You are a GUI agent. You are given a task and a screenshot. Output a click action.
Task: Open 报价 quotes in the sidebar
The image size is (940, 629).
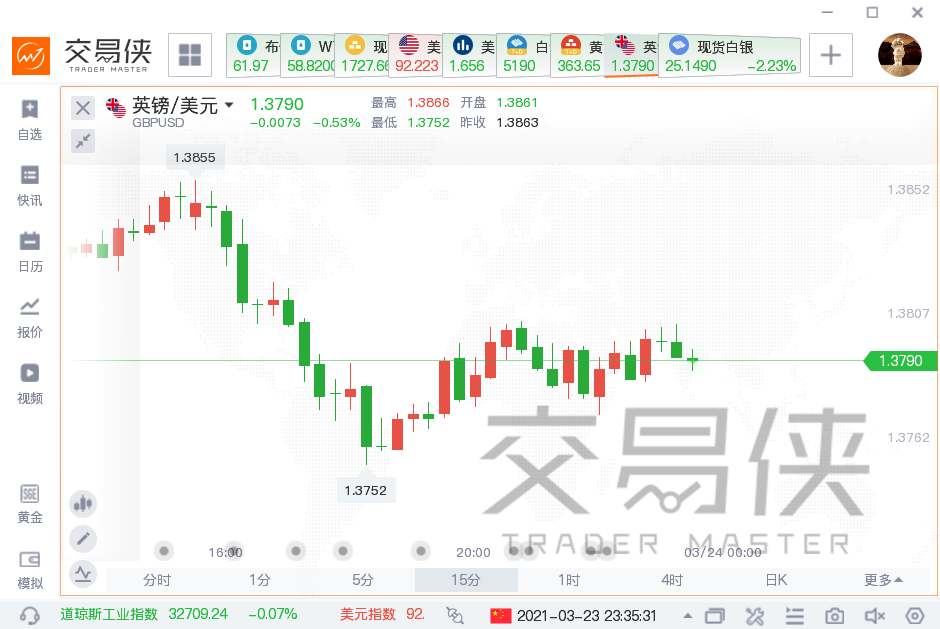[x=30, y=318]
